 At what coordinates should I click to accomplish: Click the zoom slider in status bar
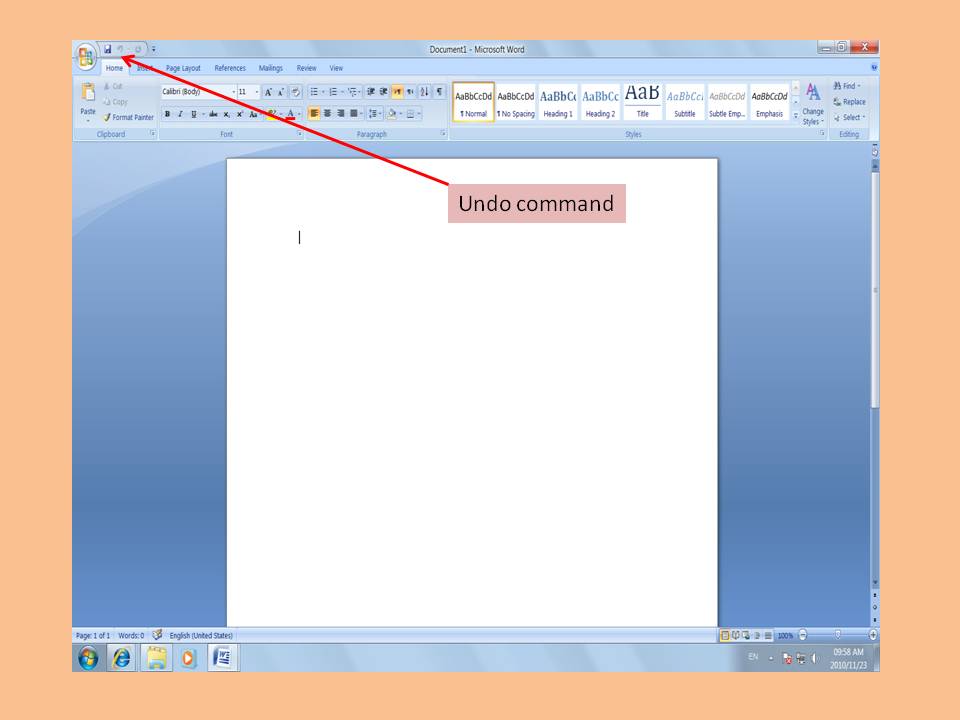[x=837, y=635]
